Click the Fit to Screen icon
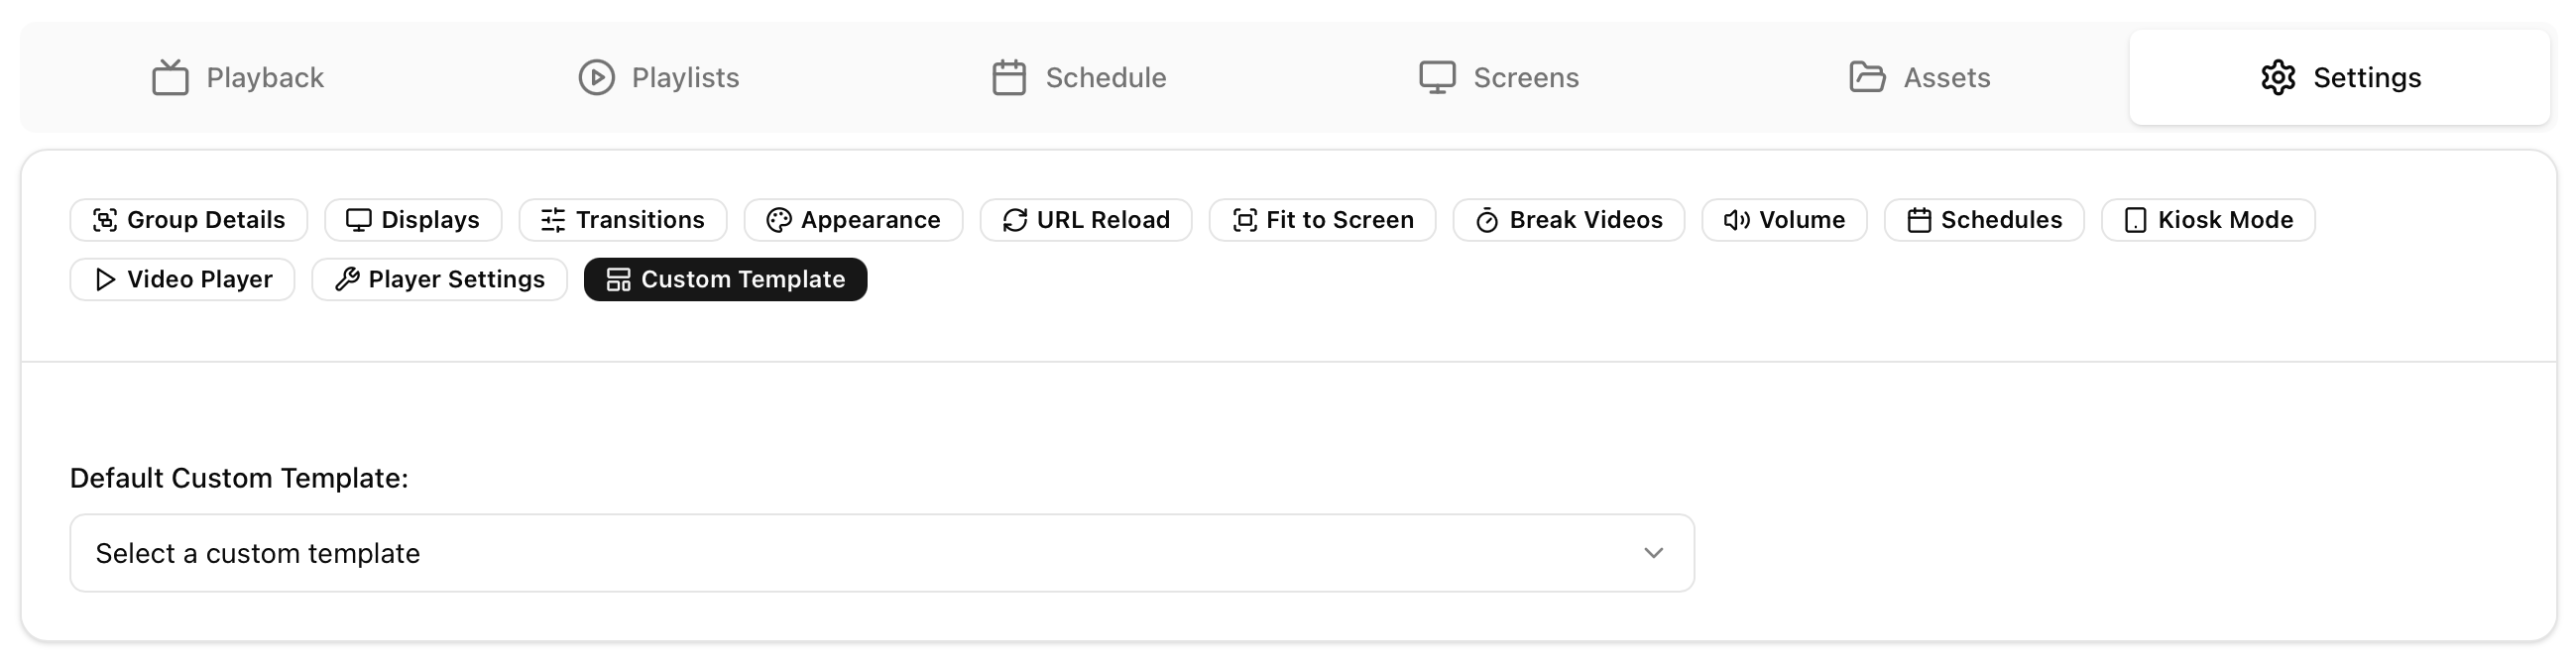 [1244, 220]
